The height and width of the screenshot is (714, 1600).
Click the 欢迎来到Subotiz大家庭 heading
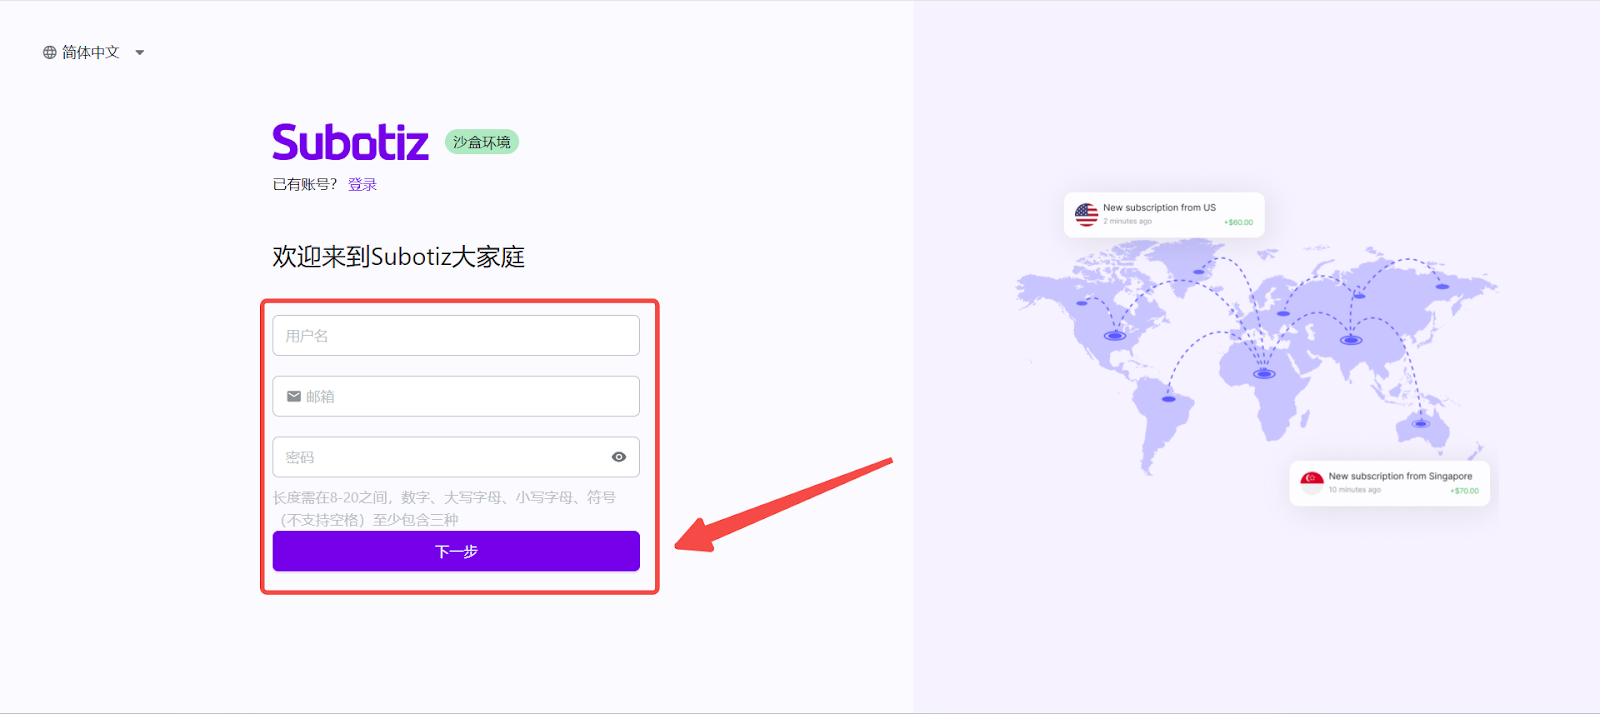398,257
